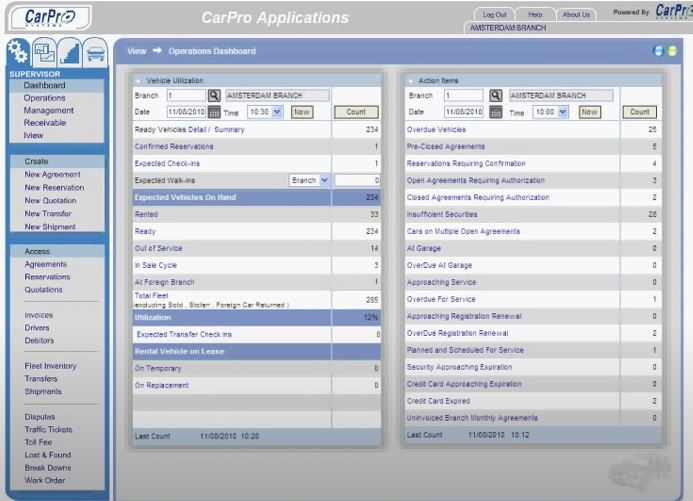Click Branch number field in Vehicle Utilization
Image resolution: width=693 pixels, height=501 pixels.
click(x=186, y=95)
